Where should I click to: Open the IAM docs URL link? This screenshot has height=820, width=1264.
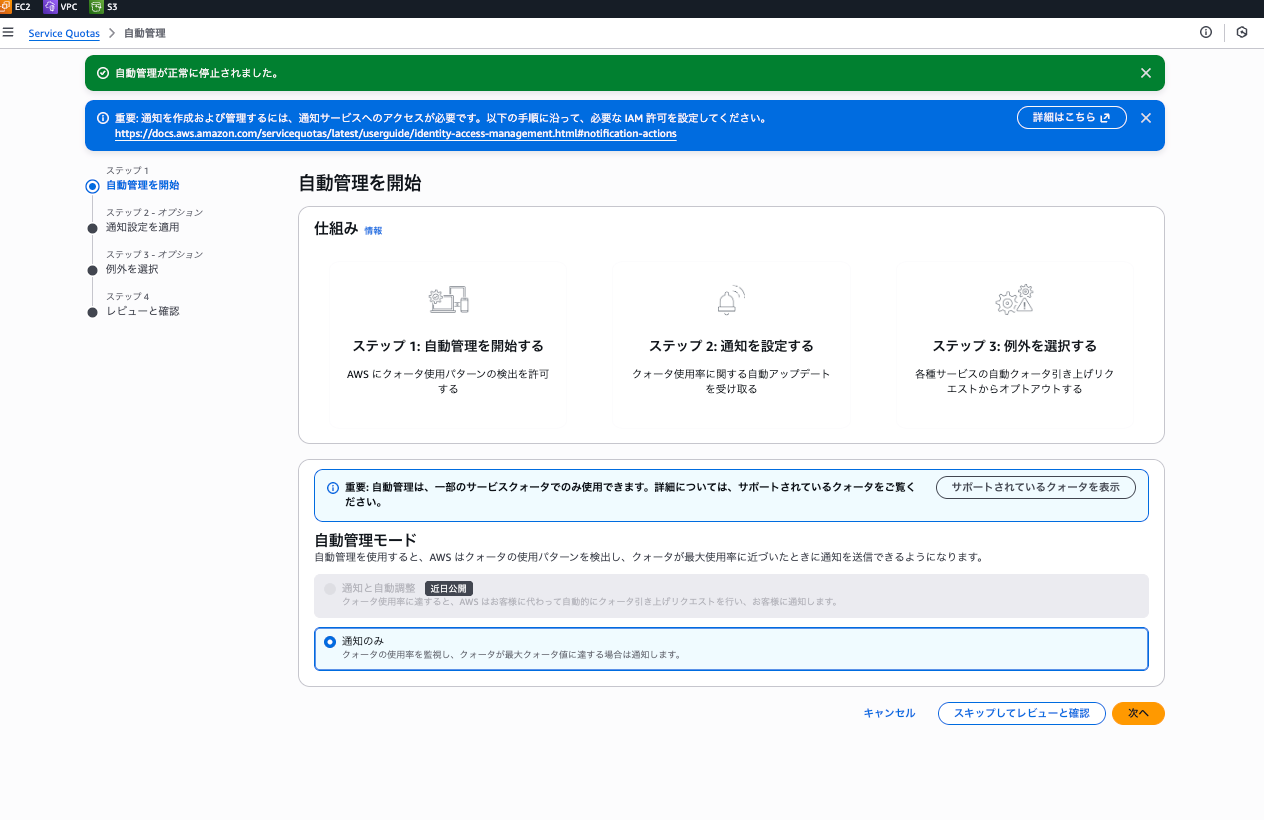coord(395,133)
